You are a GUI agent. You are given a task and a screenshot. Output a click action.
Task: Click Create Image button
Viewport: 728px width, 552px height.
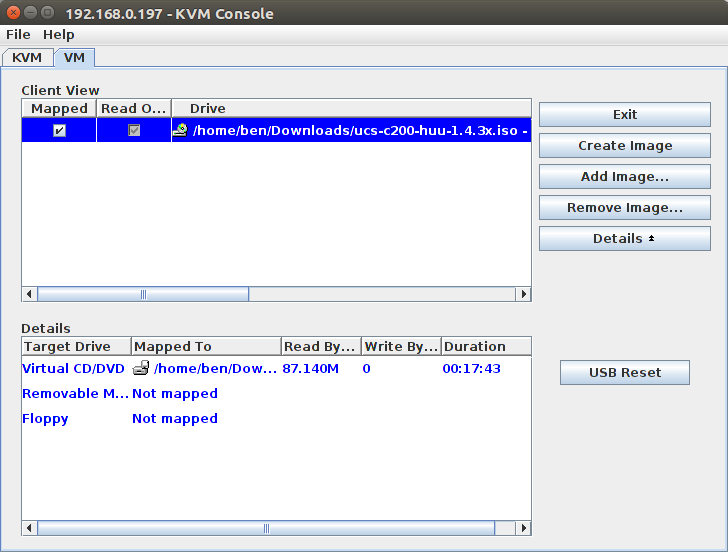pos(624,146)
